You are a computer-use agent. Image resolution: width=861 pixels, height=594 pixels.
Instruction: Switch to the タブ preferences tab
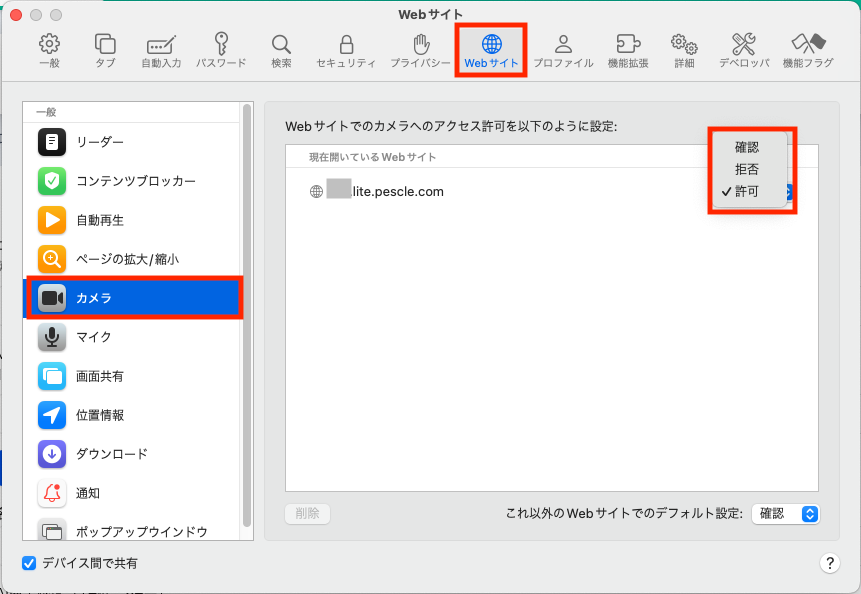pos(105,48)
